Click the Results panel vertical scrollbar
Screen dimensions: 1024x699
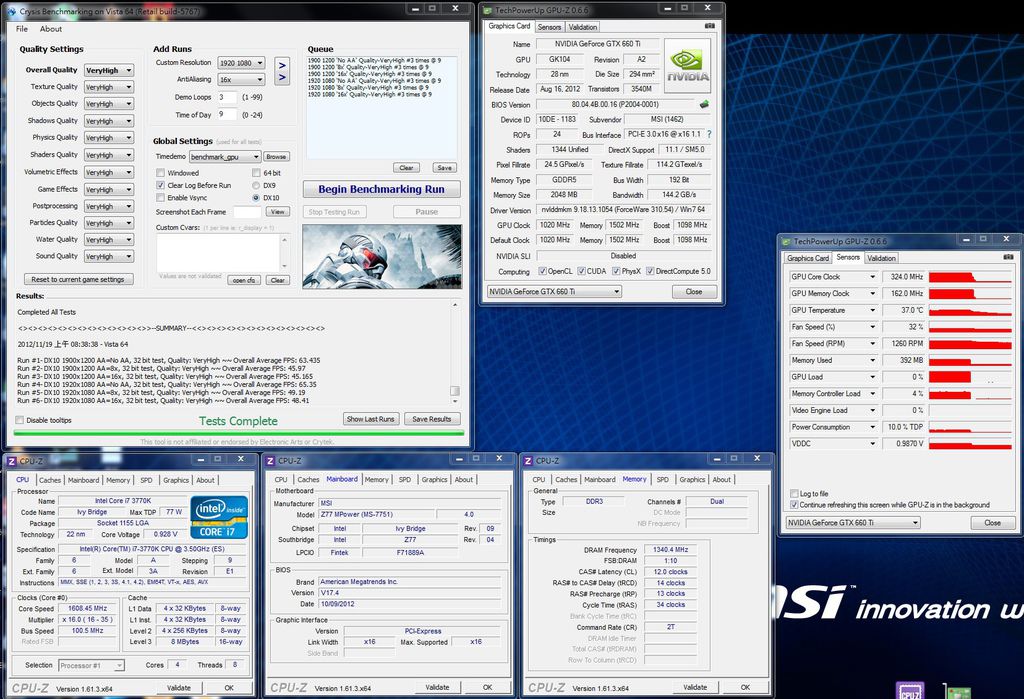tap(455, 351)
